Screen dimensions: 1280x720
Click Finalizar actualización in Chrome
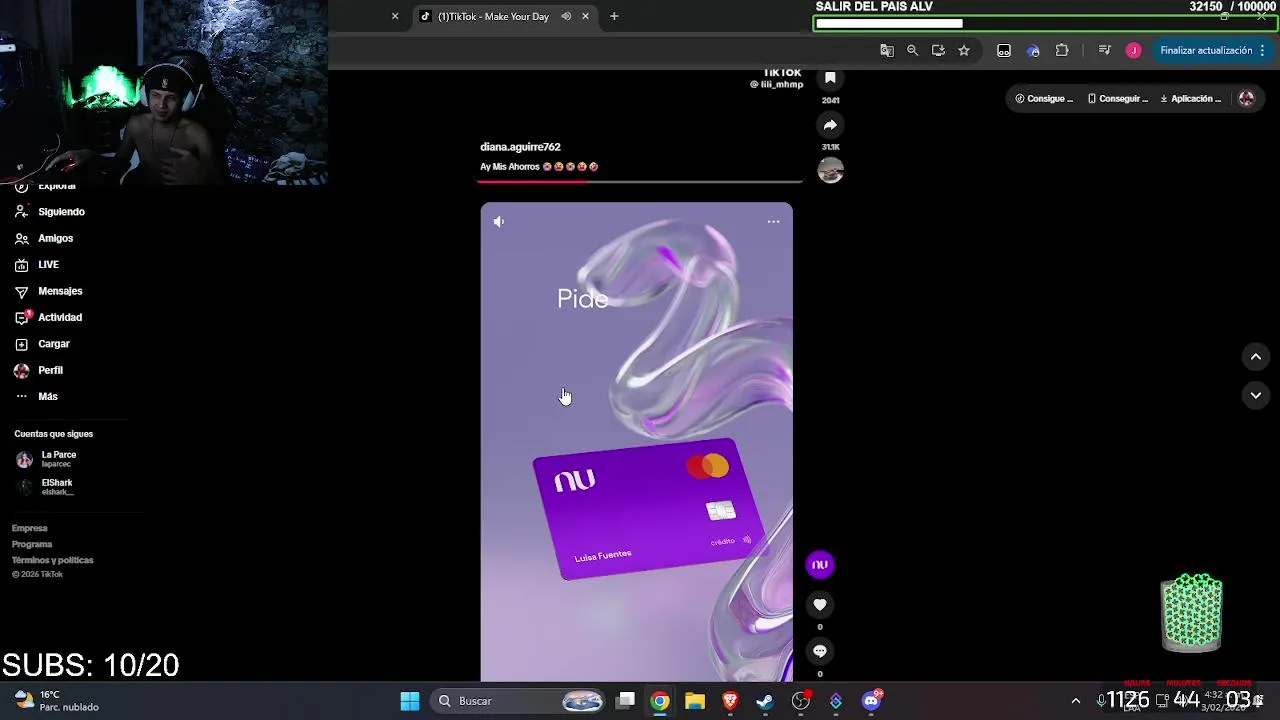(x=1206, y=50)
